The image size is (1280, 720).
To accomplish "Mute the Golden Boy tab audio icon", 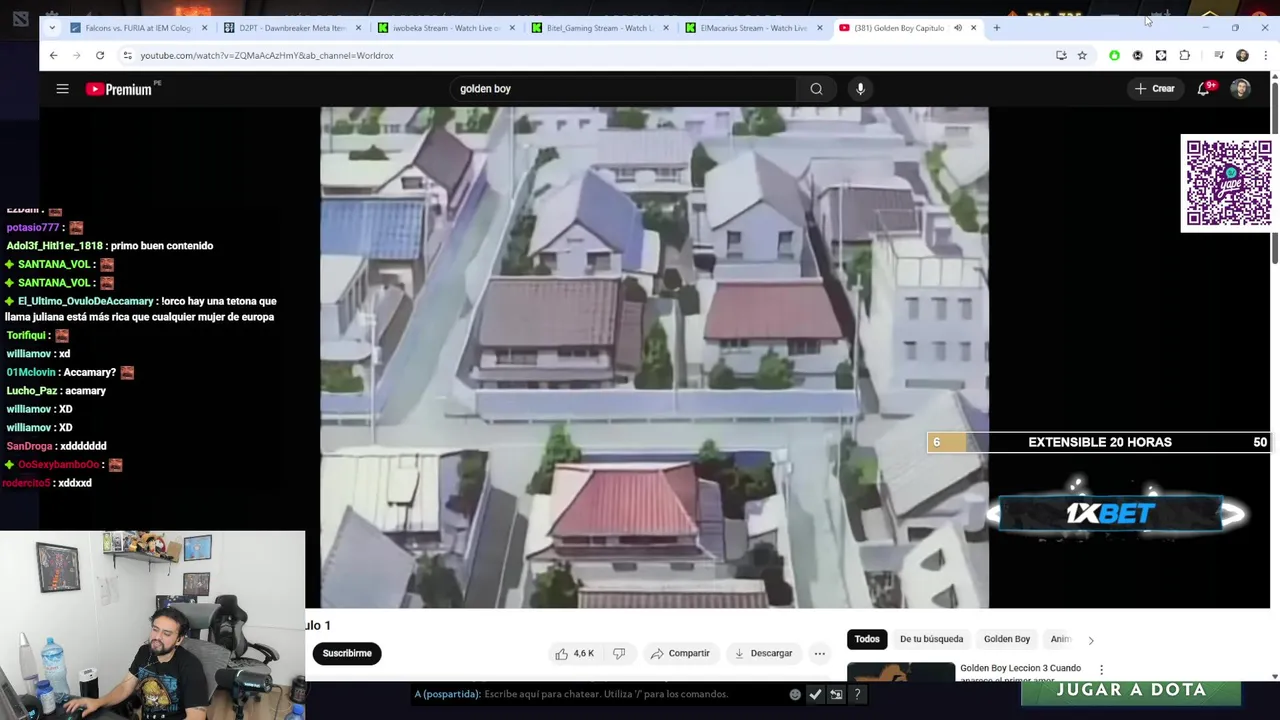I will 958,28.
